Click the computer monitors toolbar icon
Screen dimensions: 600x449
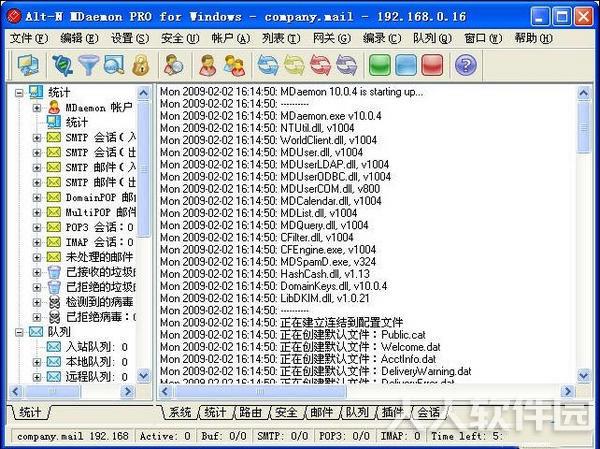[28, 65]
